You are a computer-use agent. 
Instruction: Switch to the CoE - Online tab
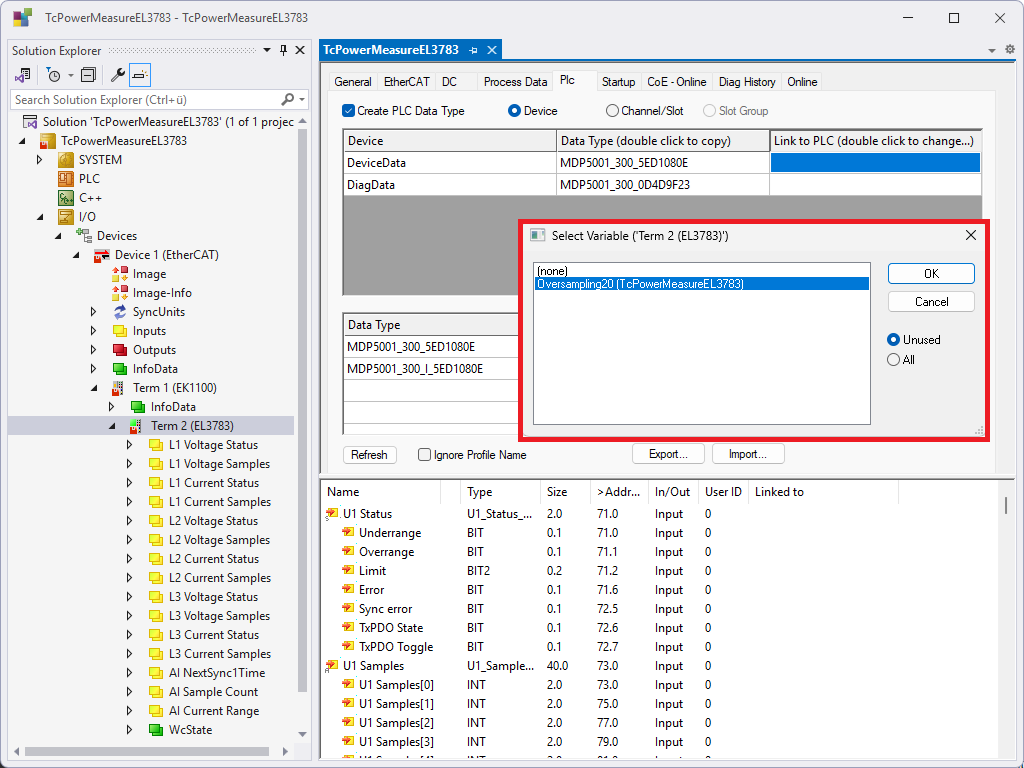pos(677,82)
